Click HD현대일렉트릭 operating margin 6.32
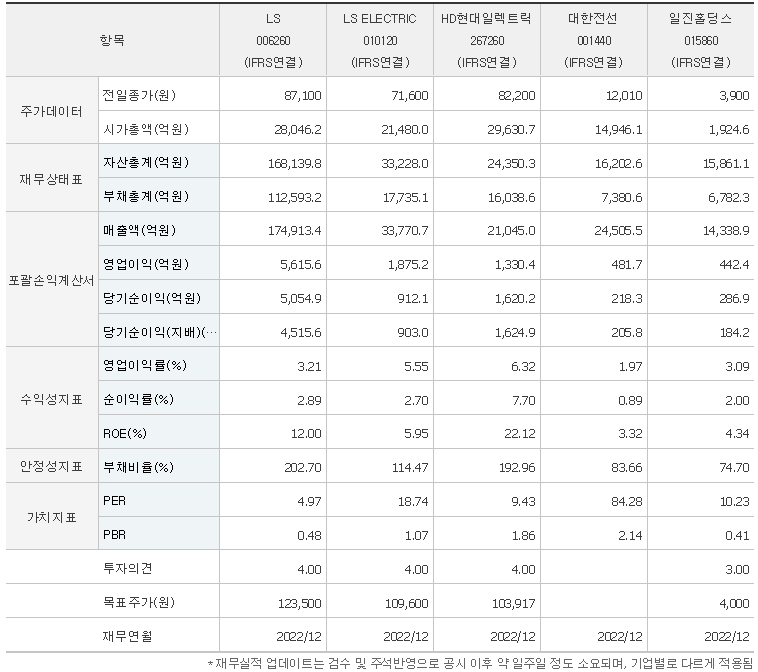 point(524,366)
